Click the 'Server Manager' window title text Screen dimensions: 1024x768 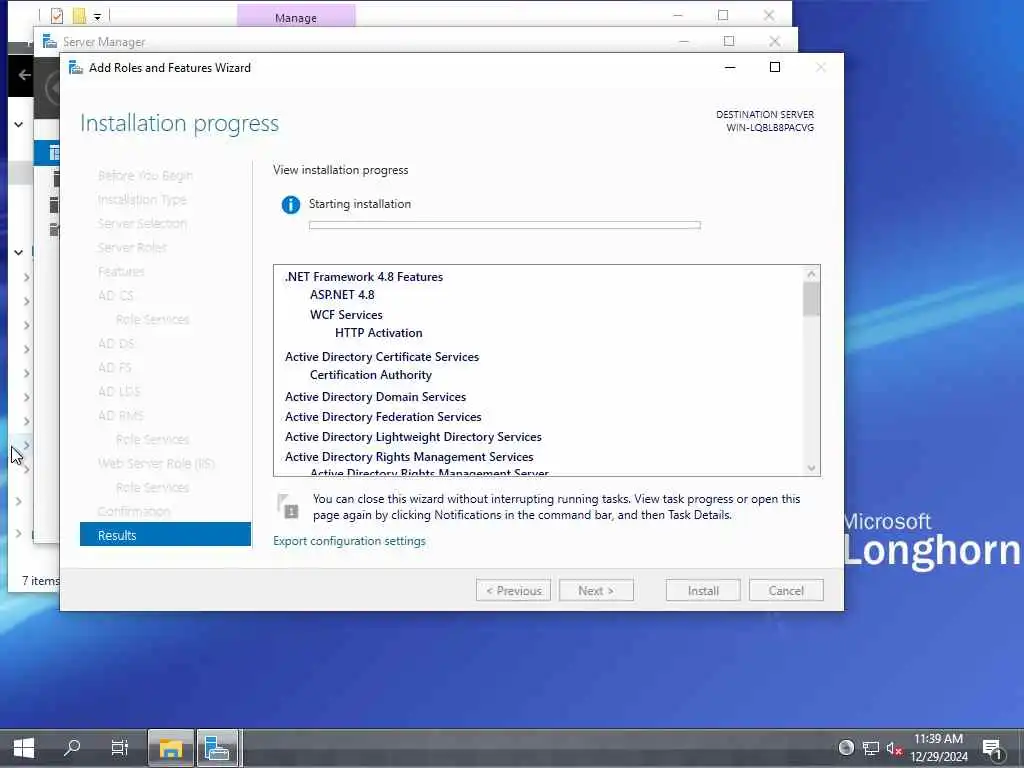click(104, 42)
